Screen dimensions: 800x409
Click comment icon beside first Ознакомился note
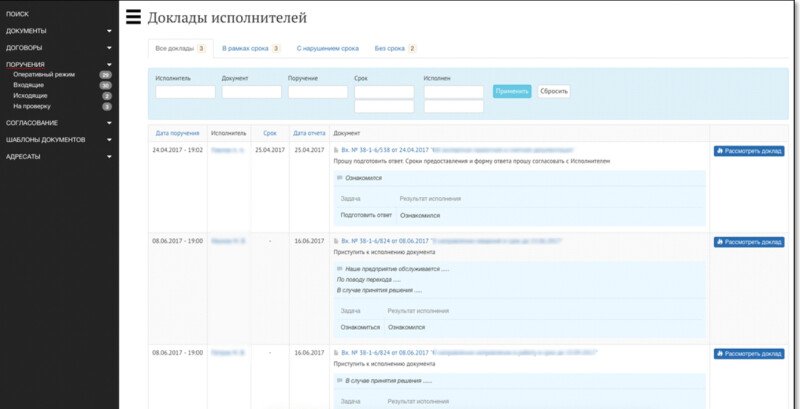(x=340, y=178)
